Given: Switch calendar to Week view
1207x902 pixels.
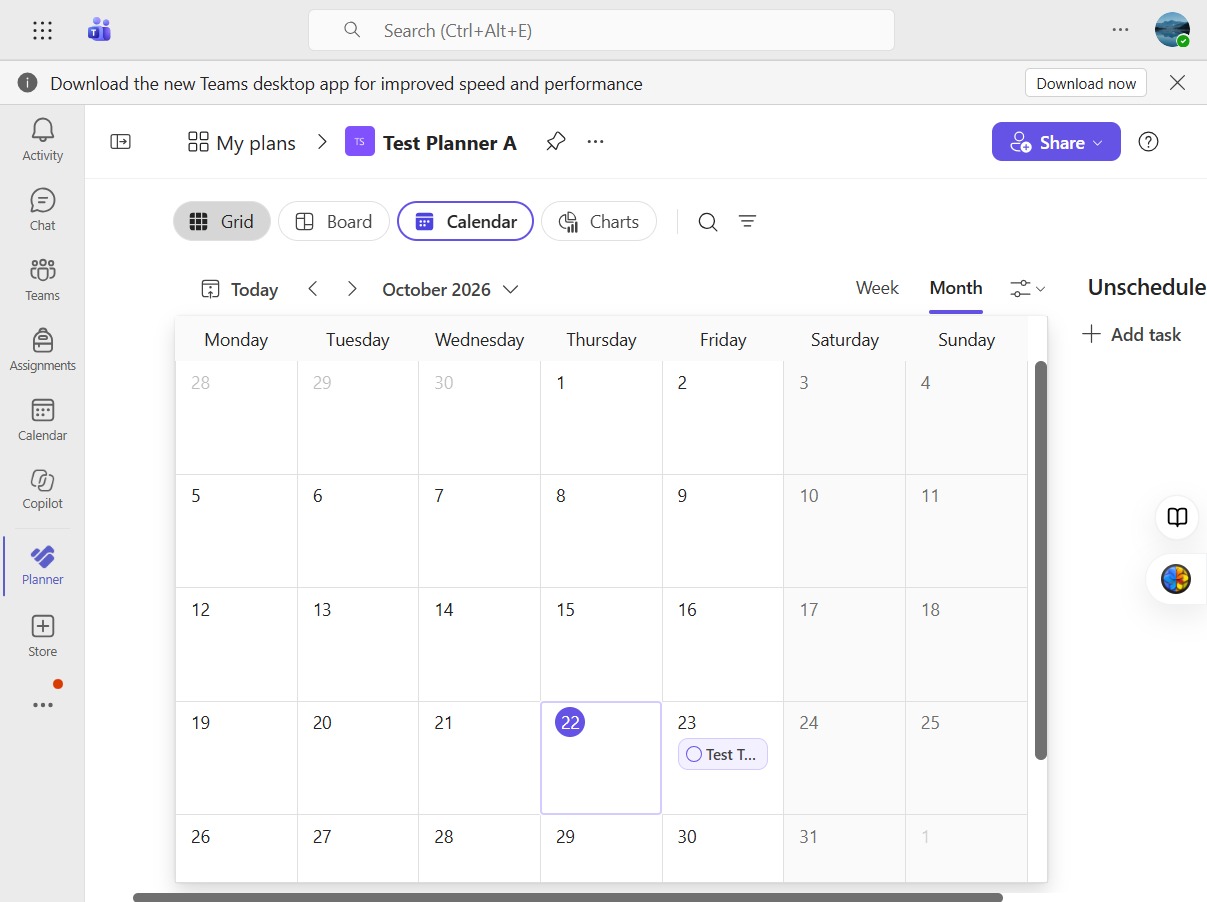Looking at the screenshot, I should click(x=877, y=288).
